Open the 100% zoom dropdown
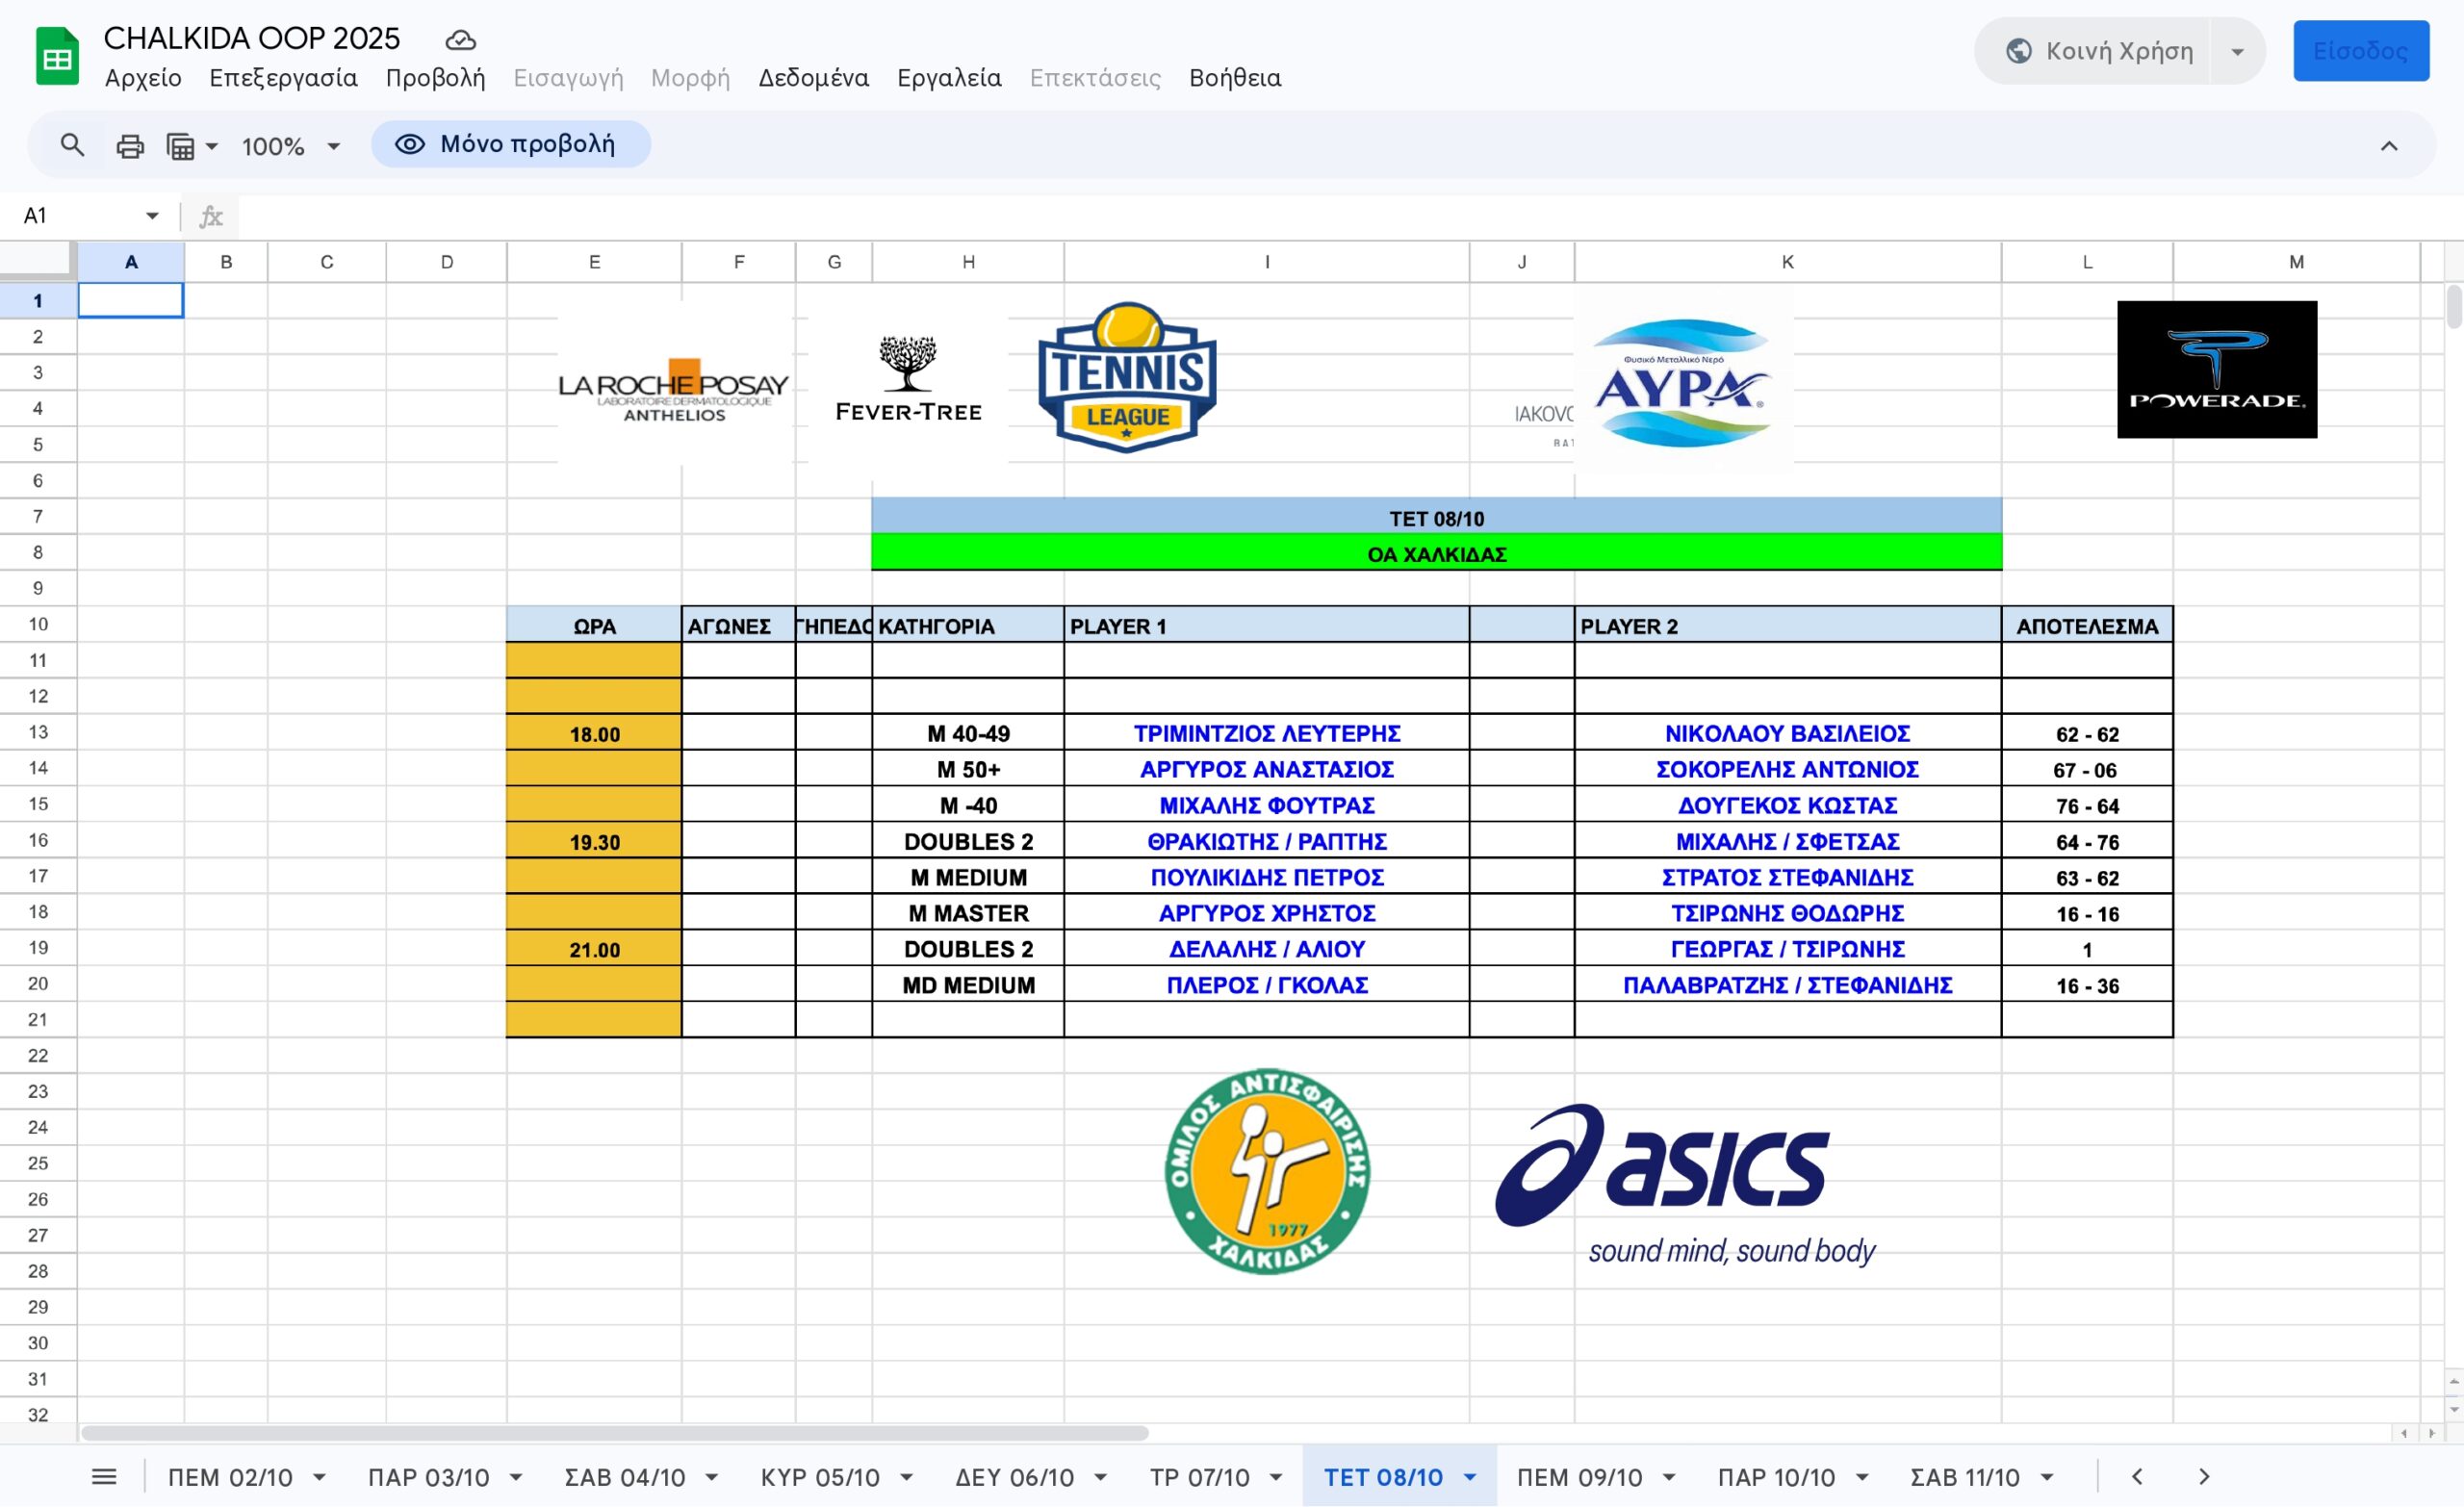Image resolution: width=2464 pixels, height=1507 pixels. pos(291,146)
